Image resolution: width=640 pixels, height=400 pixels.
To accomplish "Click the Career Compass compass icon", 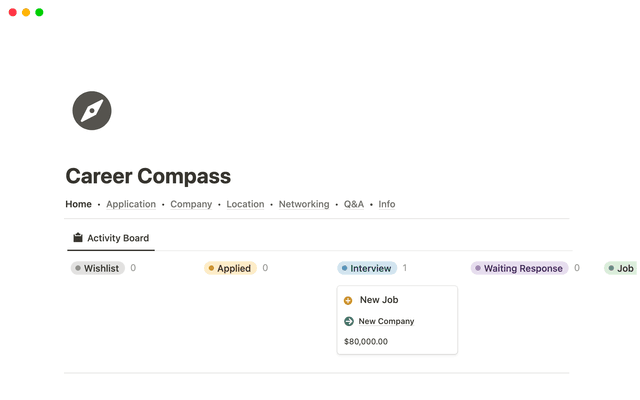I will 92,110.
